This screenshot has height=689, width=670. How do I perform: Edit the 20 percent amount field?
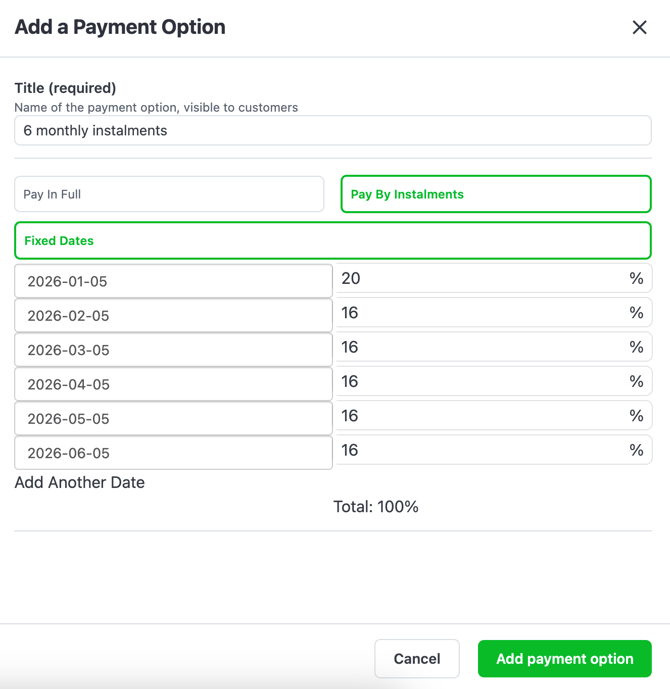pyautogui.click(x=482, y=279)
